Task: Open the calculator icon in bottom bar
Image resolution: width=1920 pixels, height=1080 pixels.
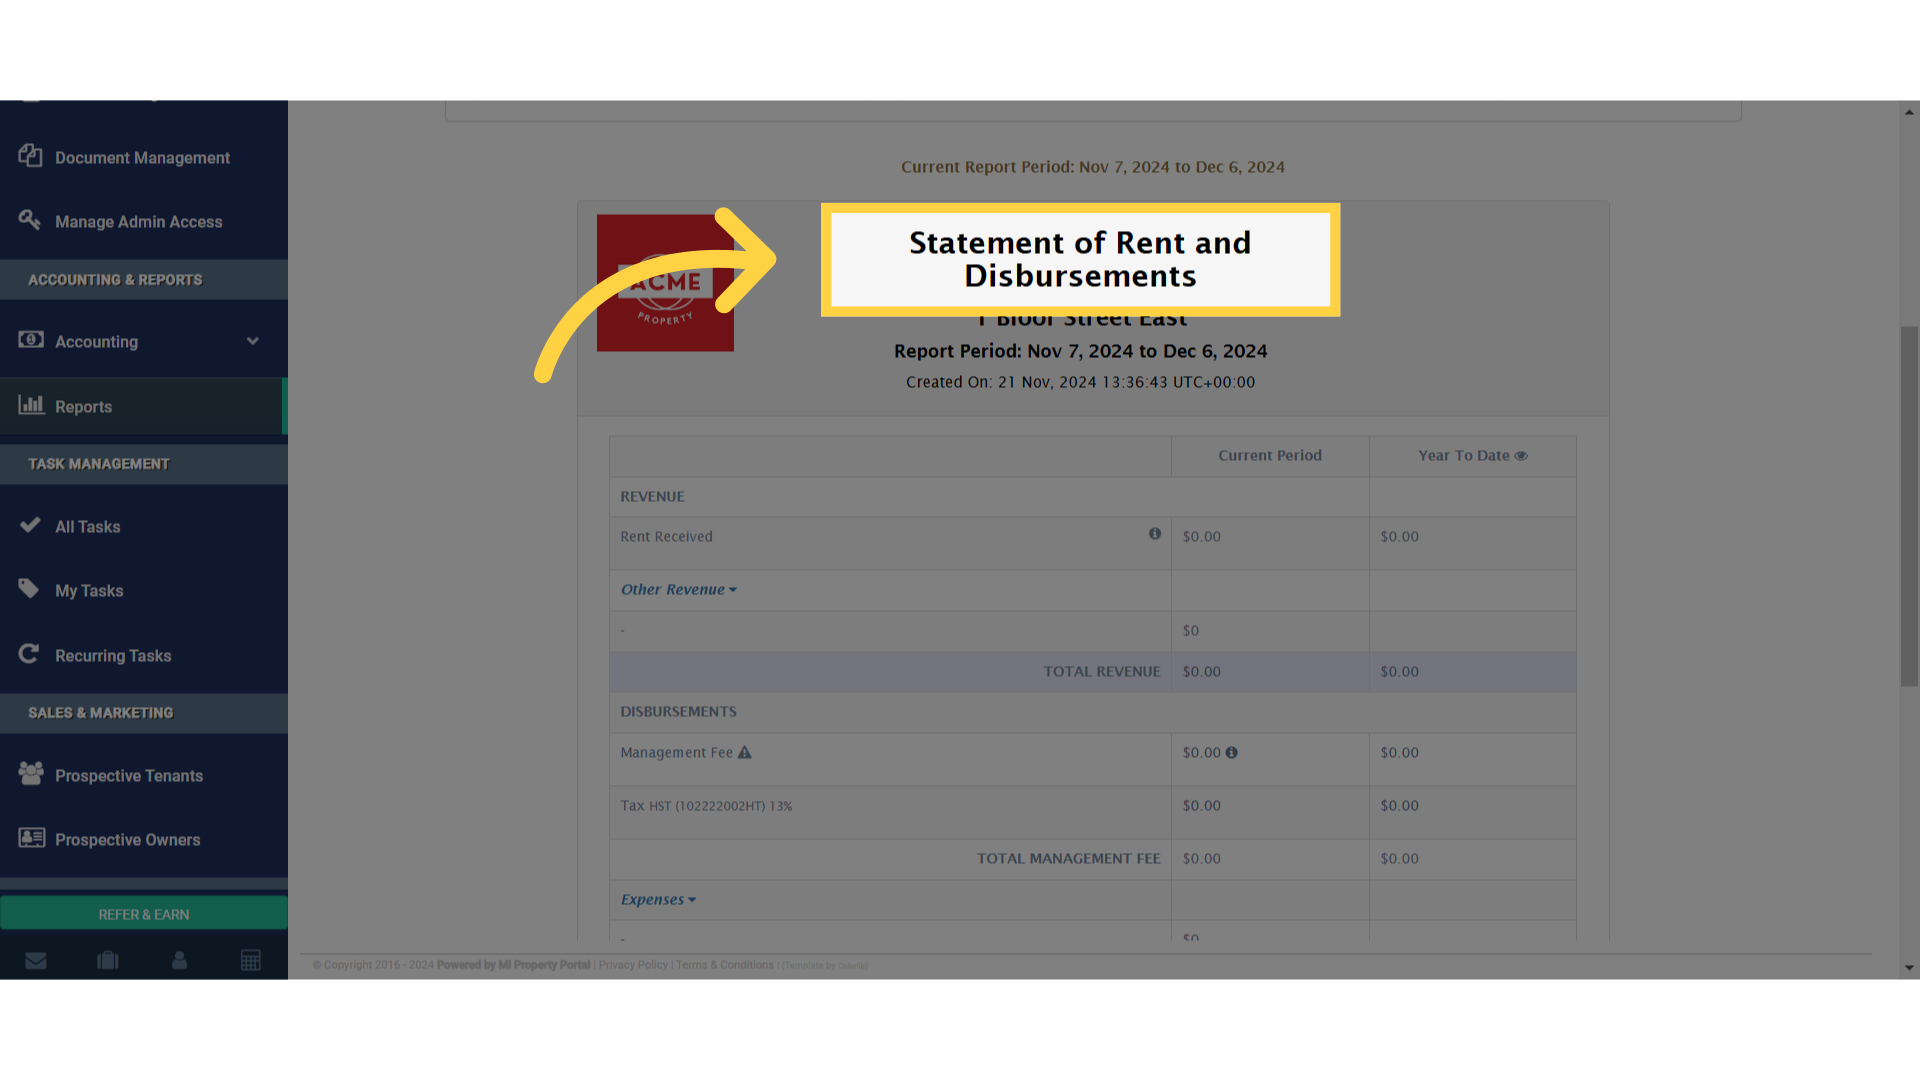Action: click(x=251, y=961)
